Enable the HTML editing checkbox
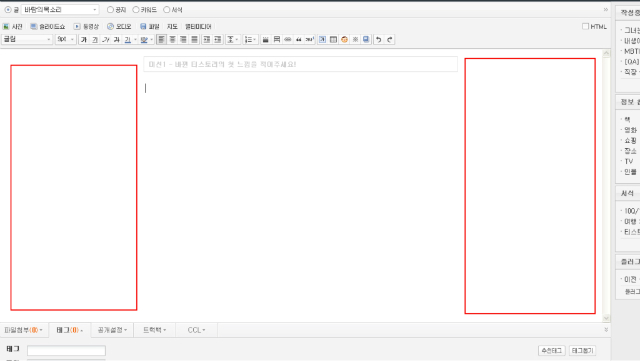Screen dimensions: 640x361 [585, 27]
